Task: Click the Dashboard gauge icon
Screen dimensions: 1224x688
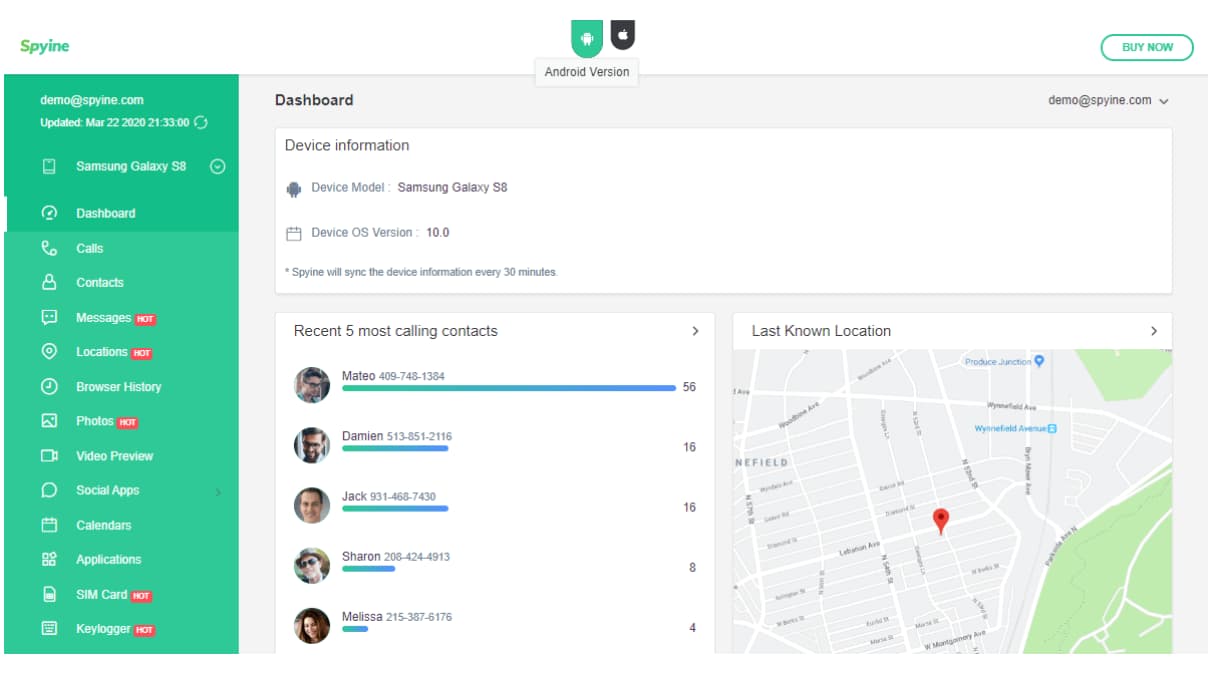Action: click(49, 213)
